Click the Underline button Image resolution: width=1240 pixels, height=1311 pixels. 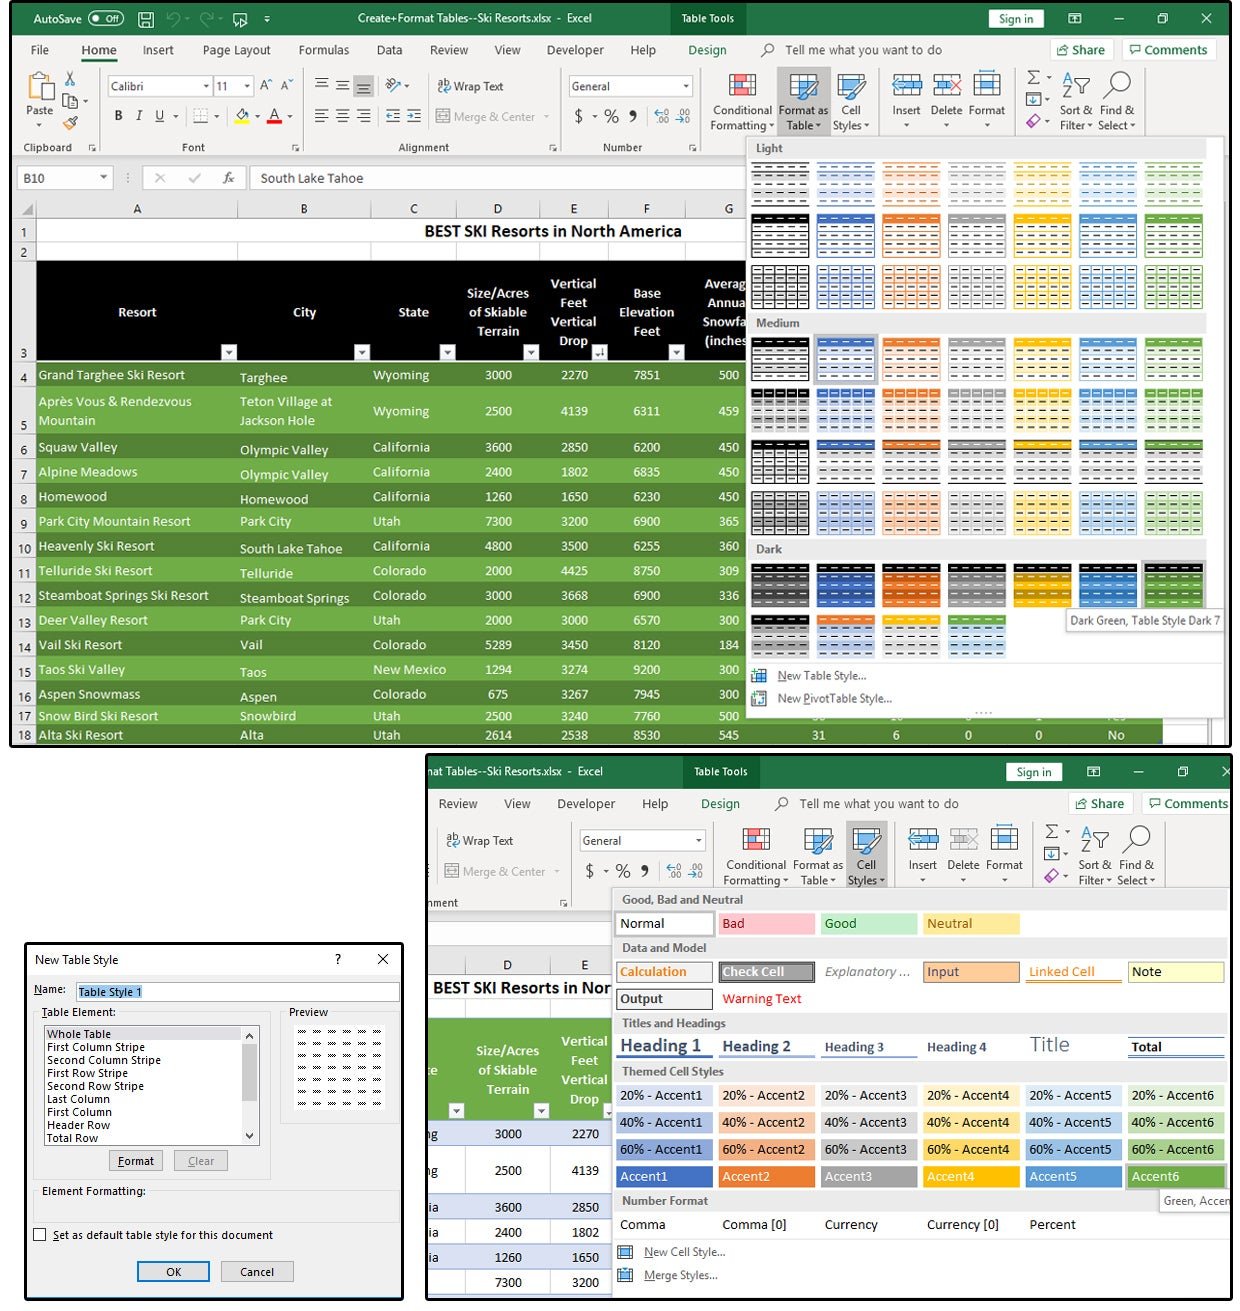tap(159, 116)
